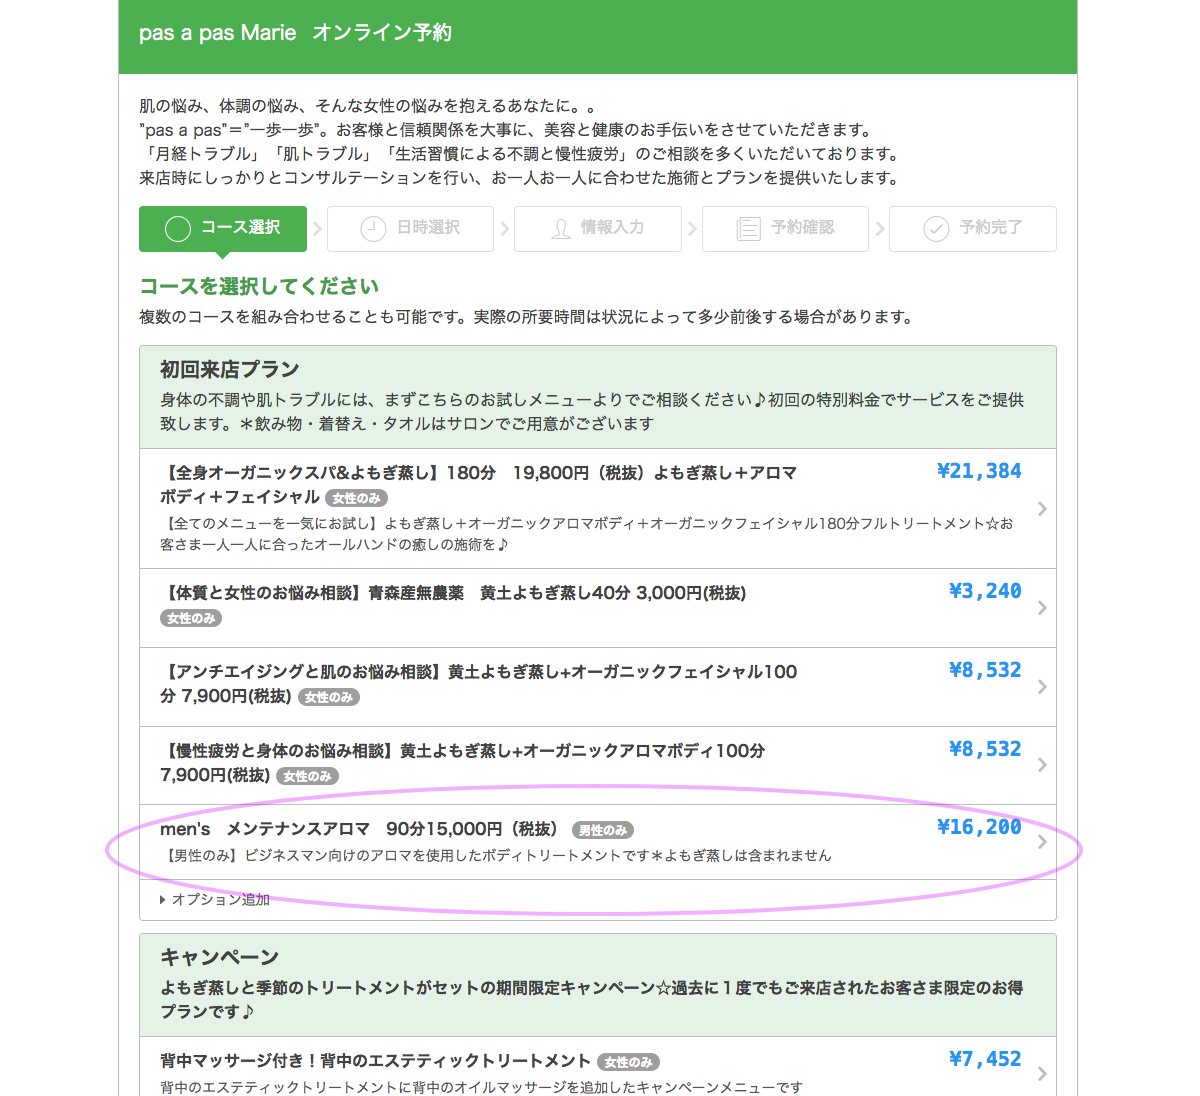Click the 男性のみ badge
Viewport: 1200px width, 1096px height.
tap(603, 830)
